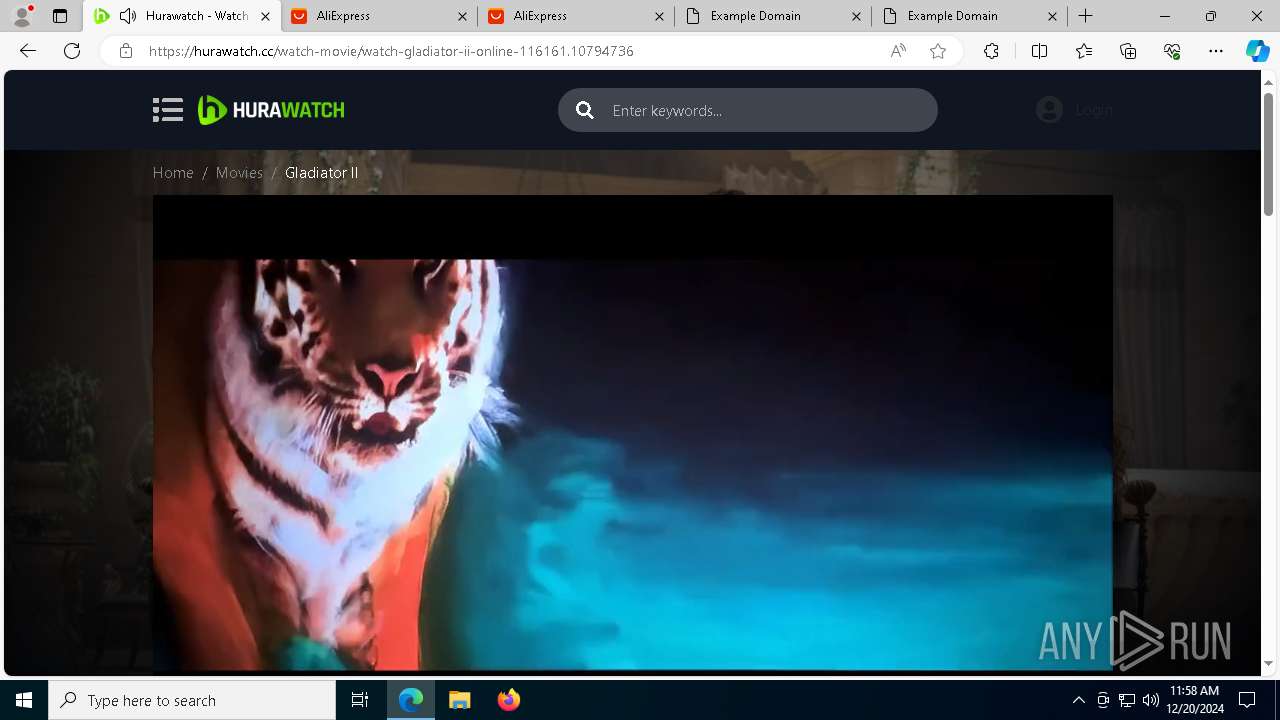Open the clock showing 11:58 AM

coord(1194,700)
